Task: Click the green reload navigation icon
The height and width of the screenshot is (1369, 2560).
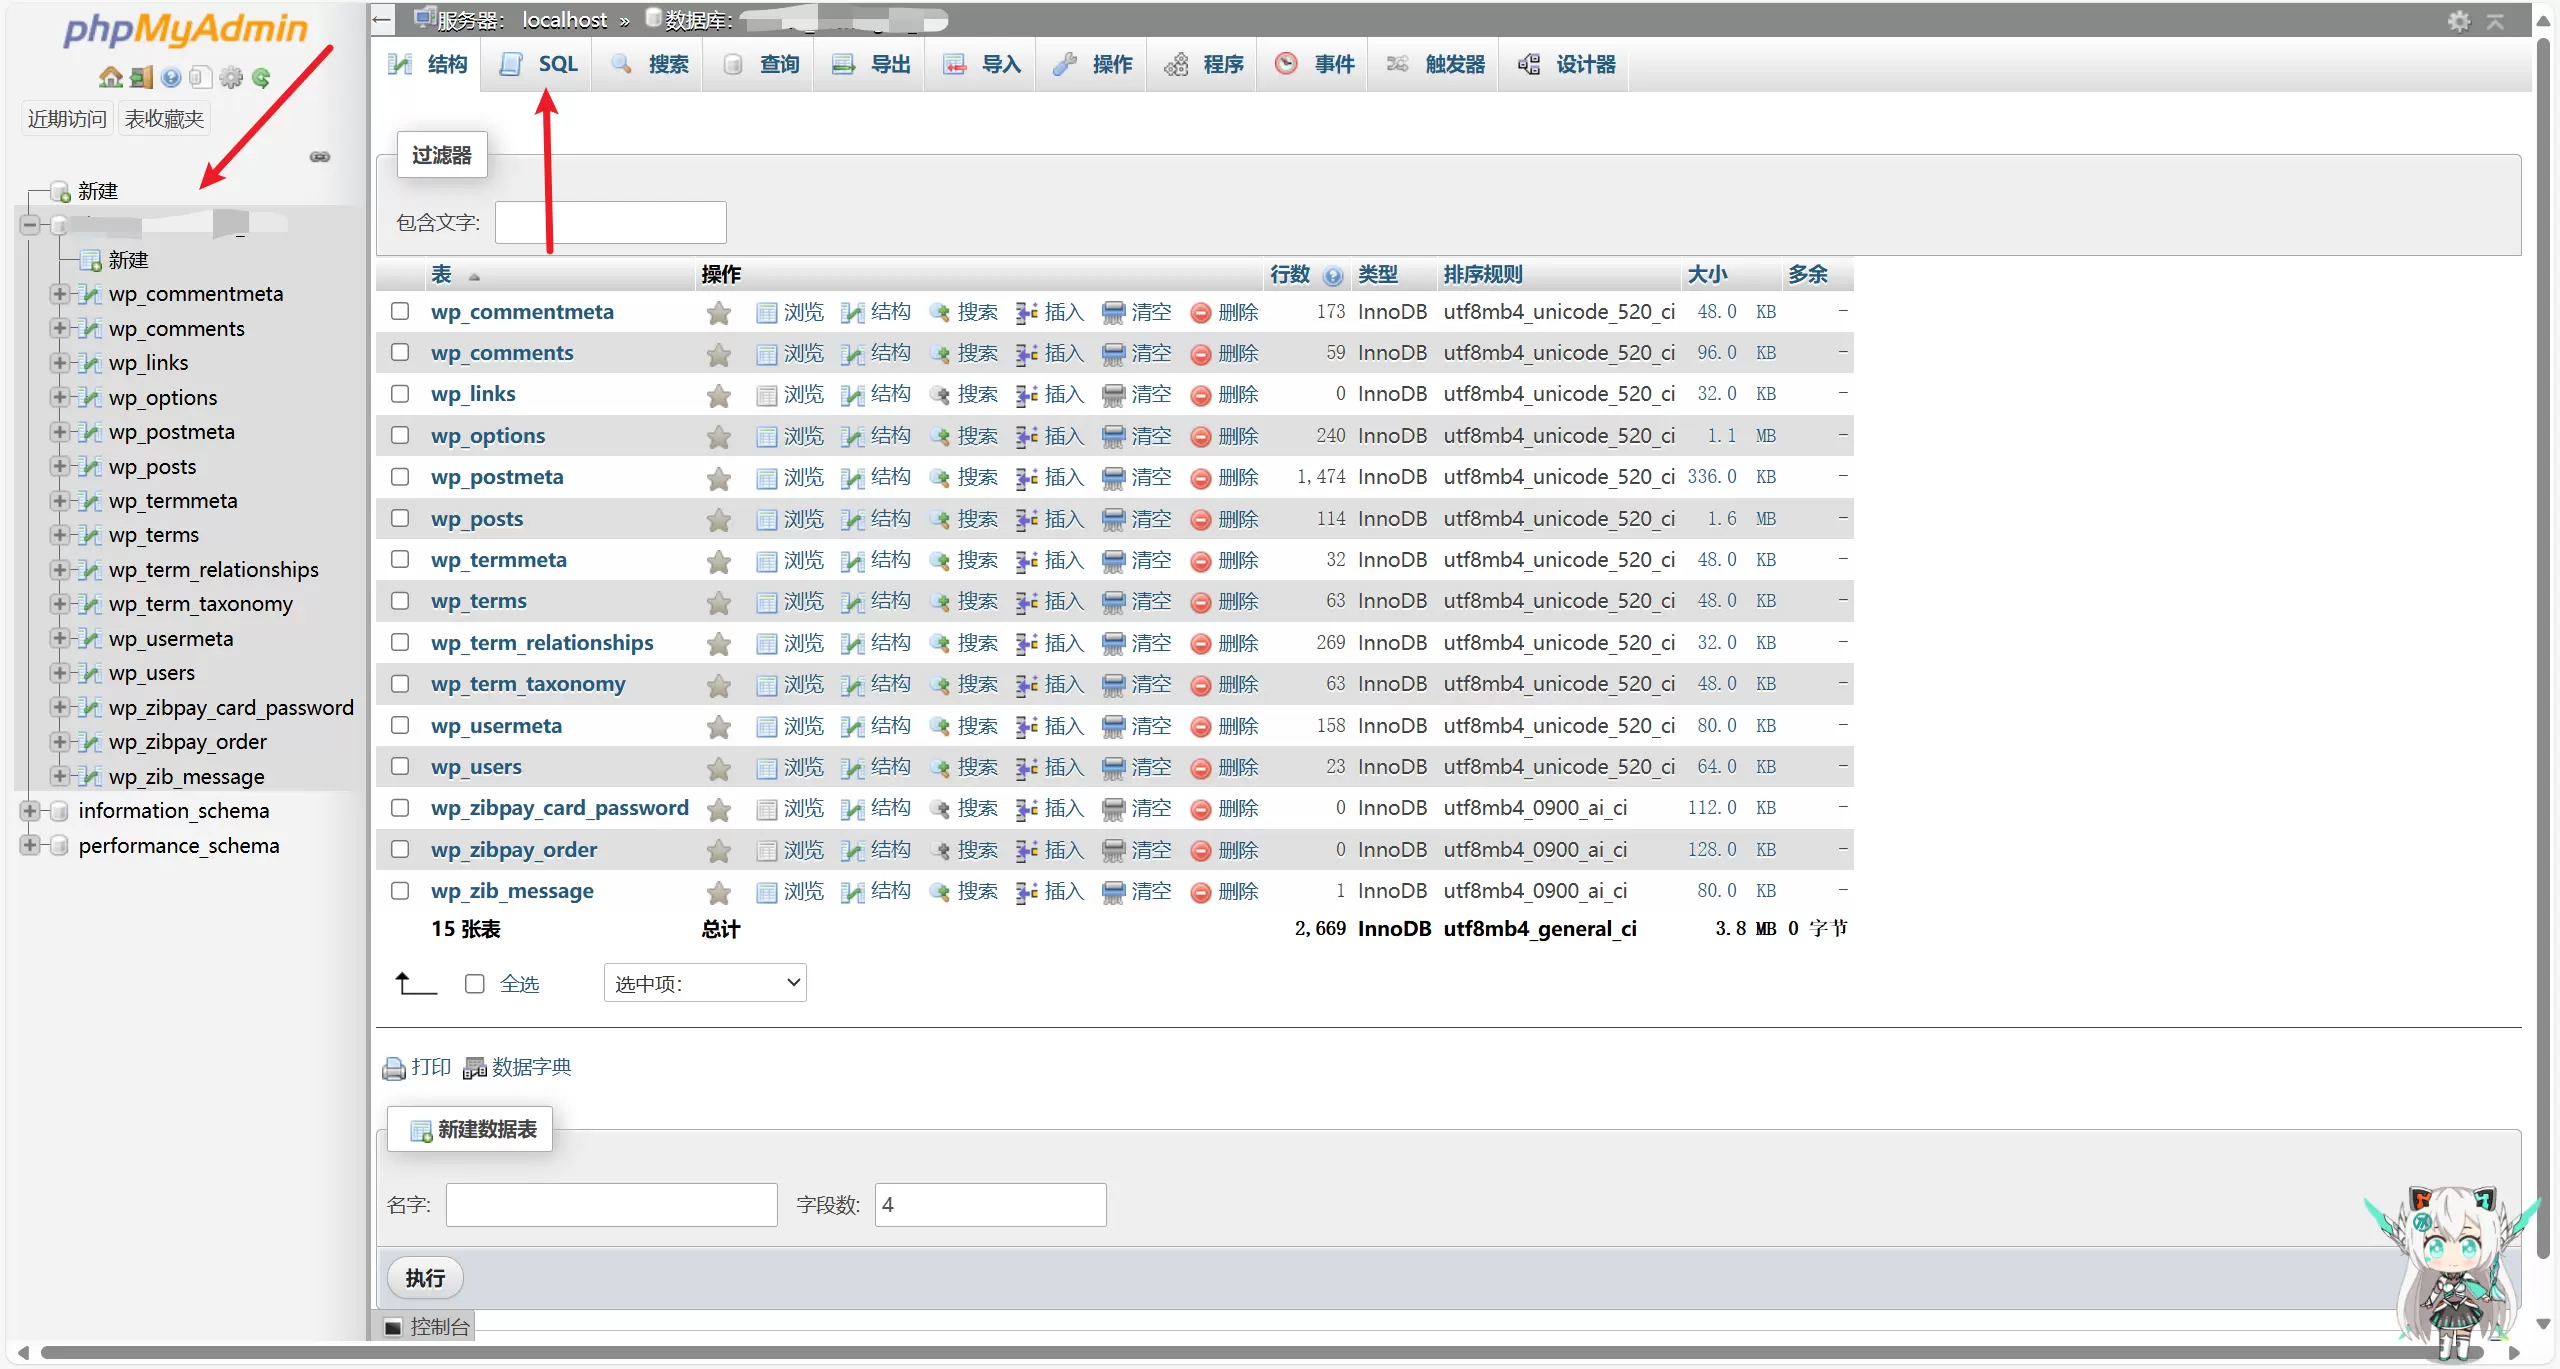Action: (261, 77)
